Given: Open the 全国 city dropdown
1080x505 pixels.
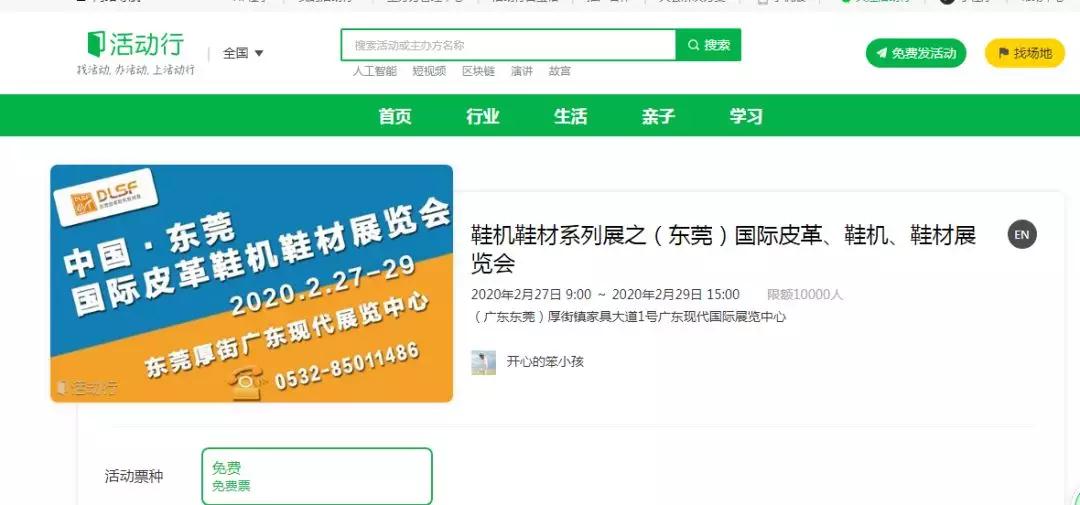Looking at the screenshot, I should pyautogui.click(x=243, y=53).
